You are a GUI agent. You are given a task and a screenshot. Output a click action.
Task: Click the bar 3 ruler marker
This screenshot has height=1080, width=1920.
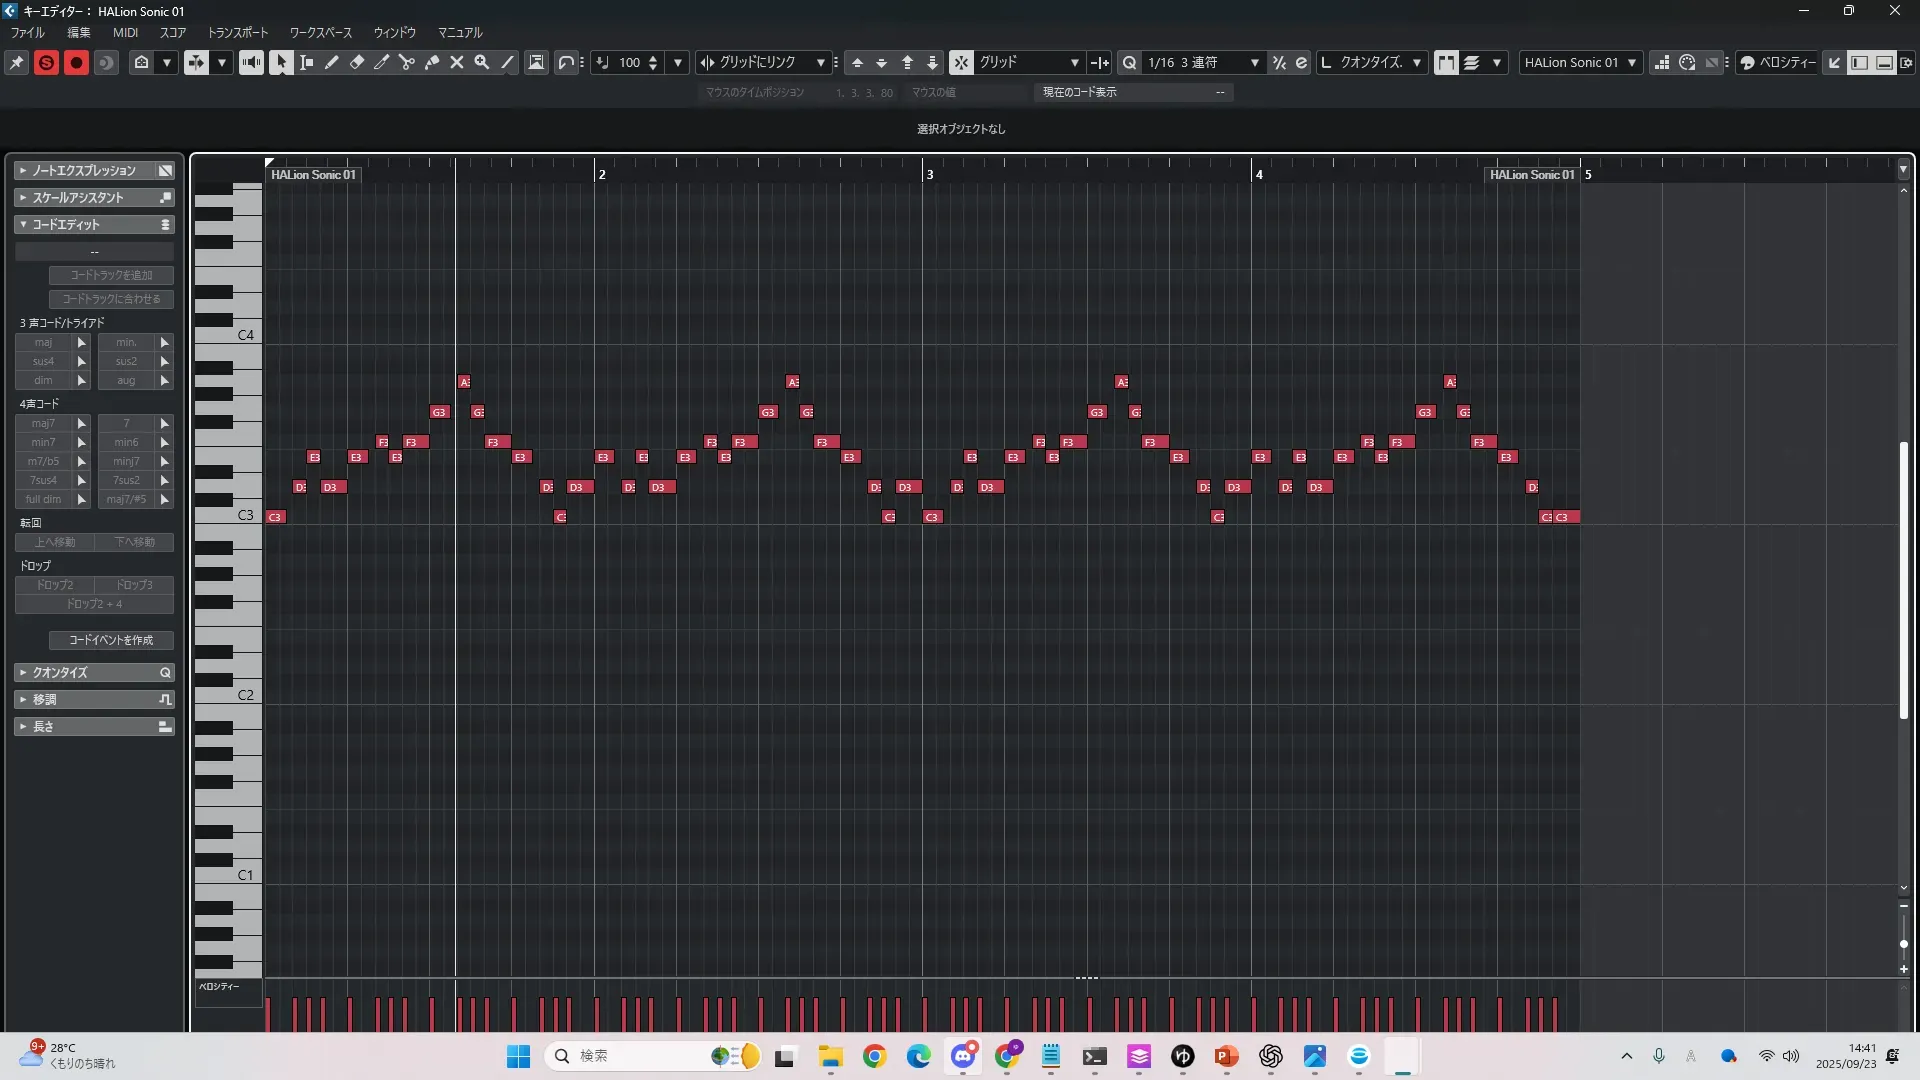(x=929, y=174)
